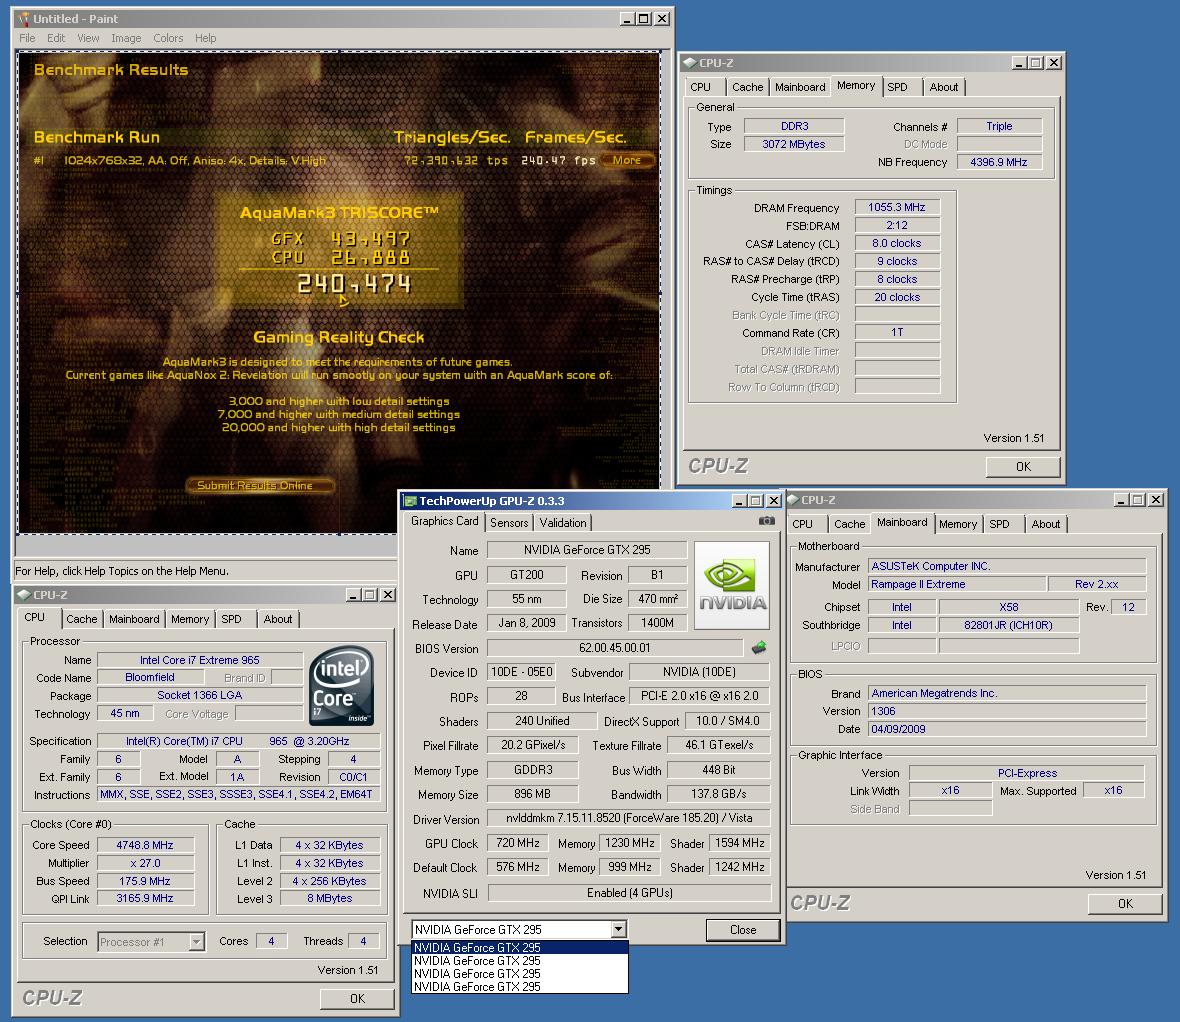This screenshot has width=1180, height=1022.
Task: Click the DRAM Frequency 1055.3 MHz value
Action: (897, 207)
